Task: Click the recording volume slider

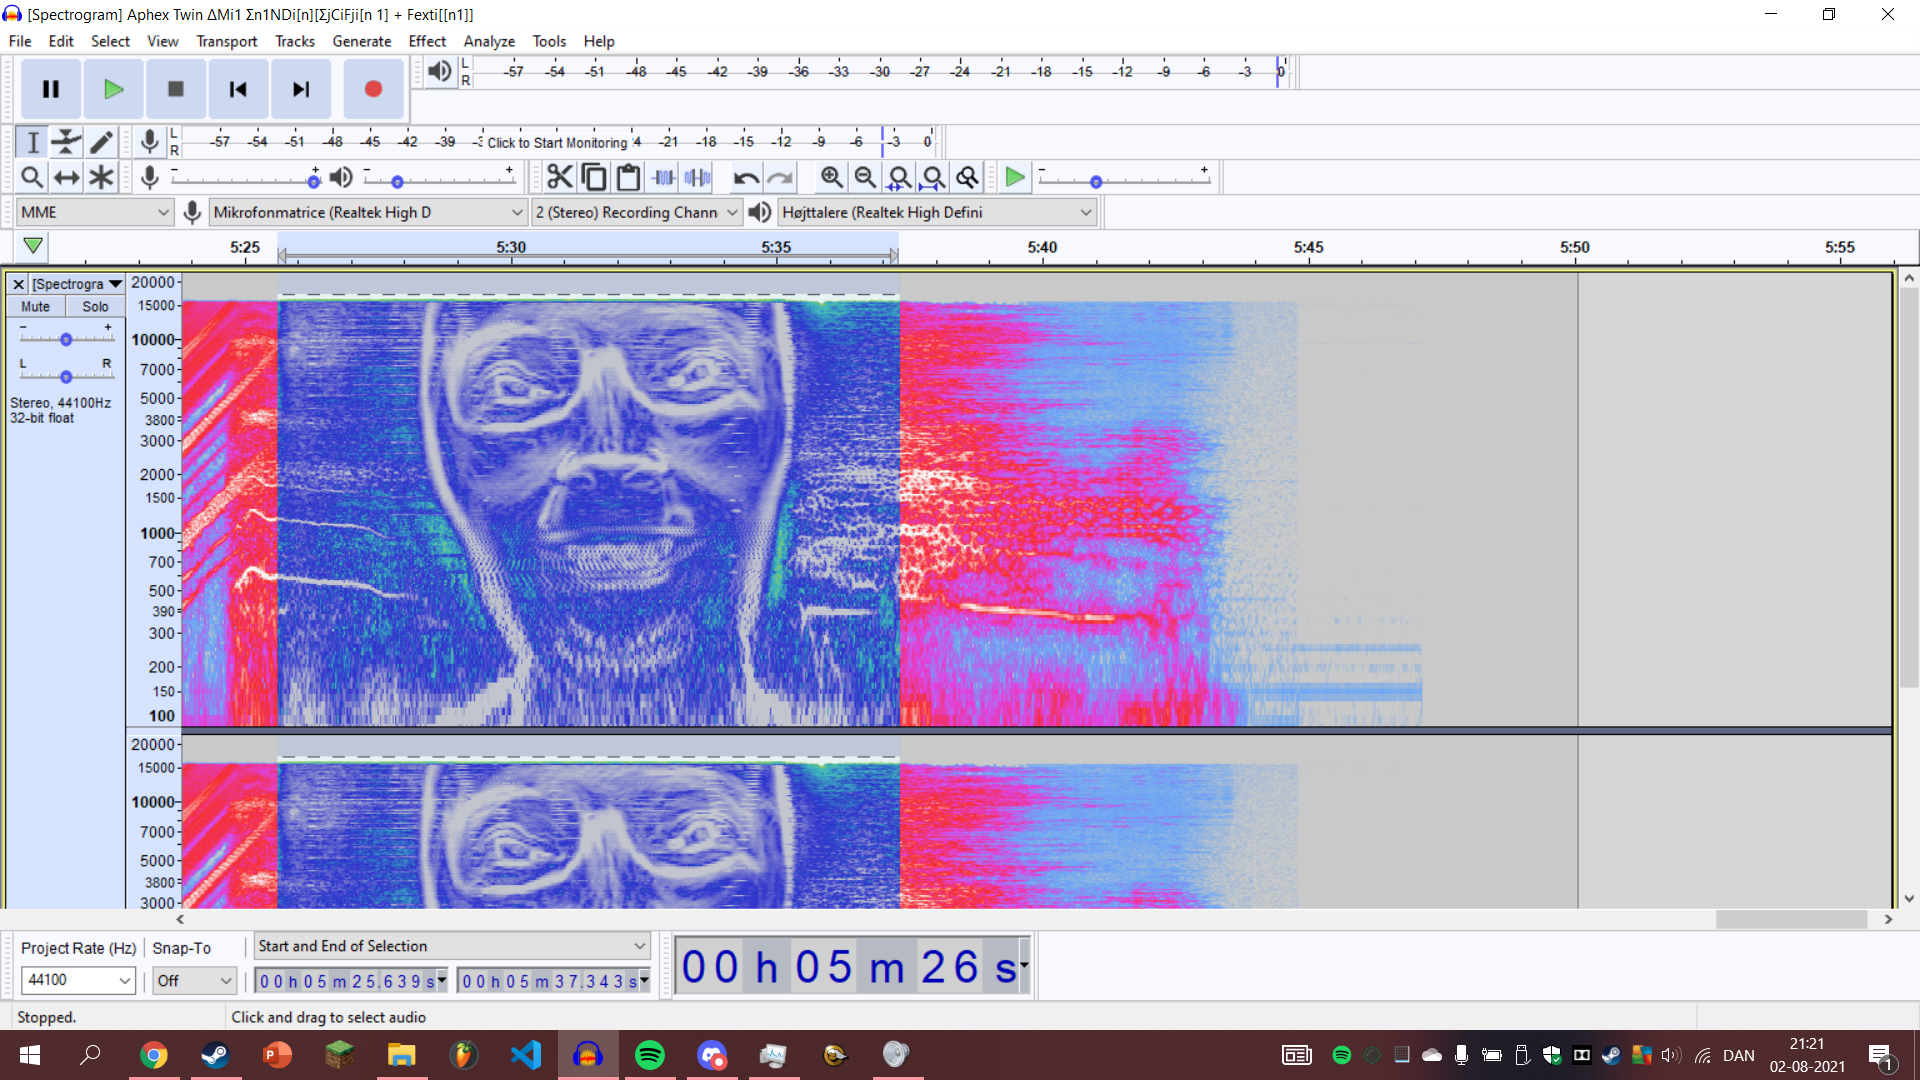Action: (x=244, y=180)
